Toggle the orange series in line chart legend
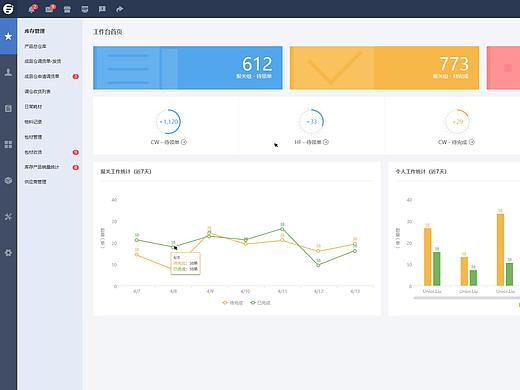This screenshot has width=520, height=390. (233, 303)
